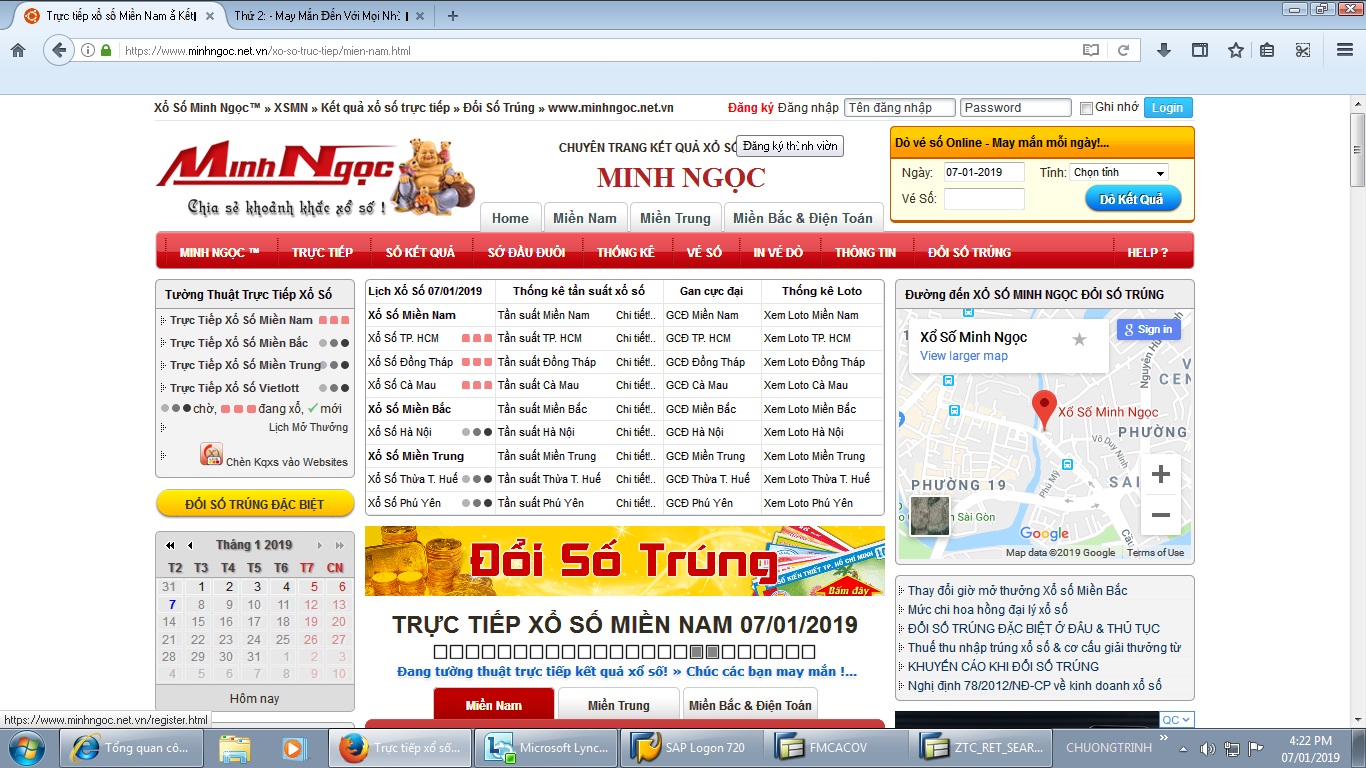
Task: Click the Hôm nay calendar button
Action: 255,699
